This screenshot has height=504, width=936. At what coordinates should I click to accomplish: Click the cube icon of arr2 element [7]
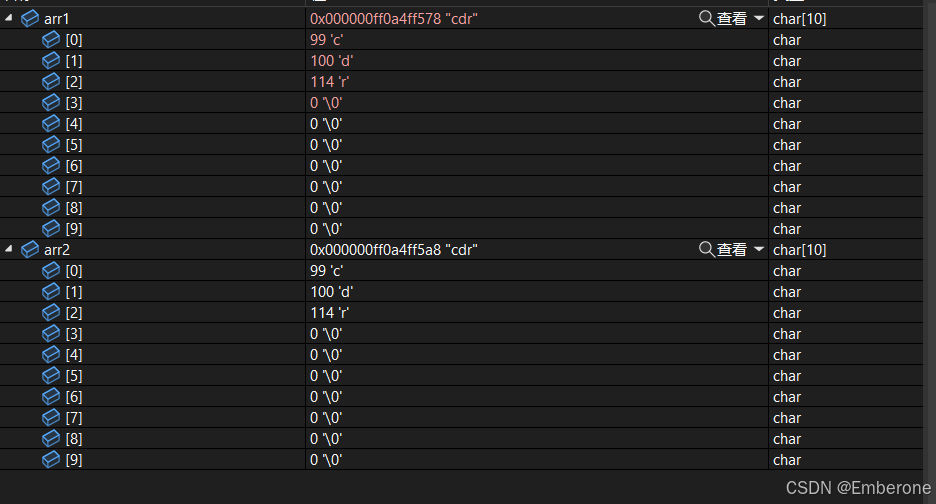[x=51, y=417]
